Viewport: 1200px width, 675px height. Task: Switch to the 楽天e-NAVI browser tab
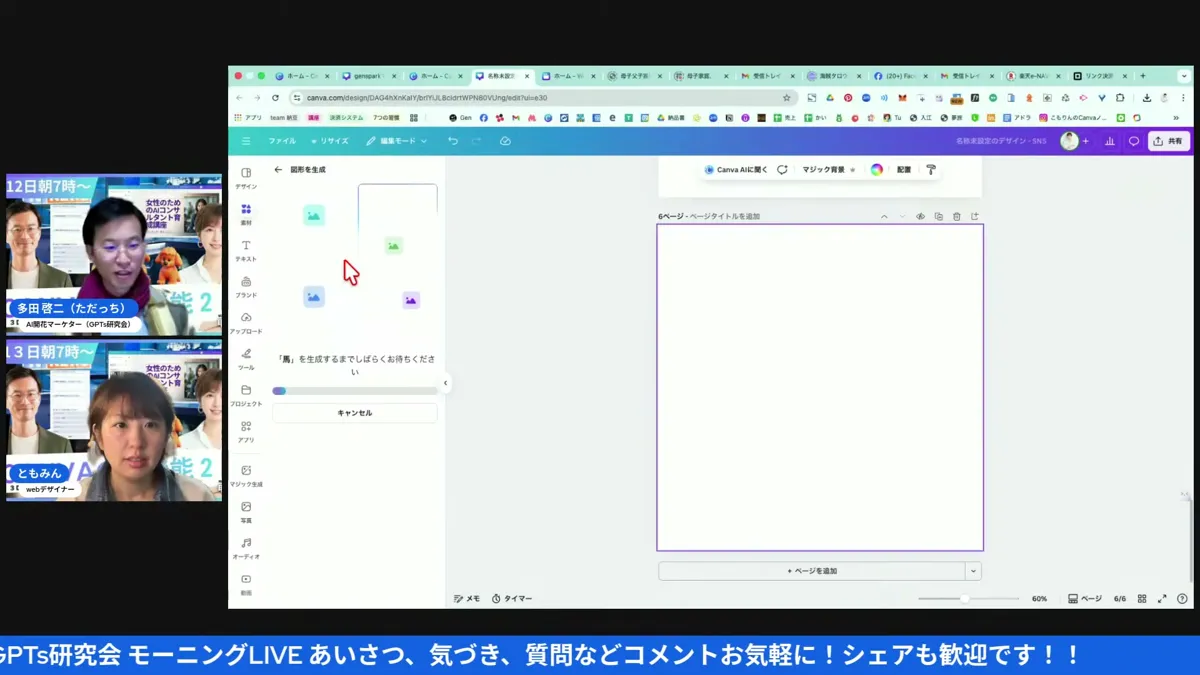click(x=1032, y=76)
